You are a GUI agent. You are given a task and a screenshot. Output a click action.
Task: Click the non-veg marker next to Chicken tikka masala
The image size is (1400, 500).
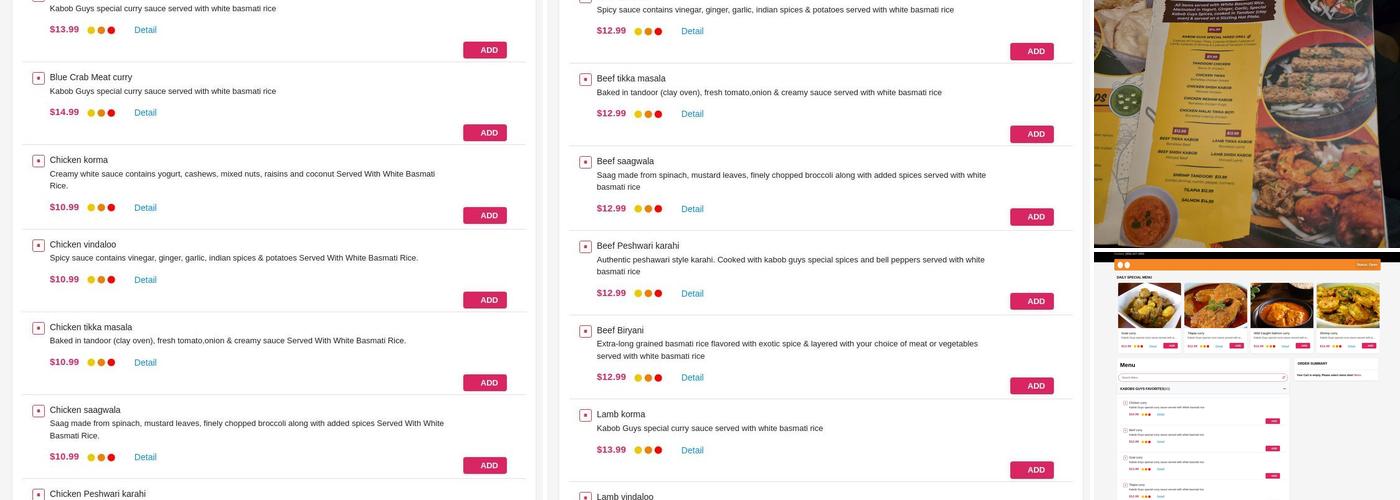(38, 328)
